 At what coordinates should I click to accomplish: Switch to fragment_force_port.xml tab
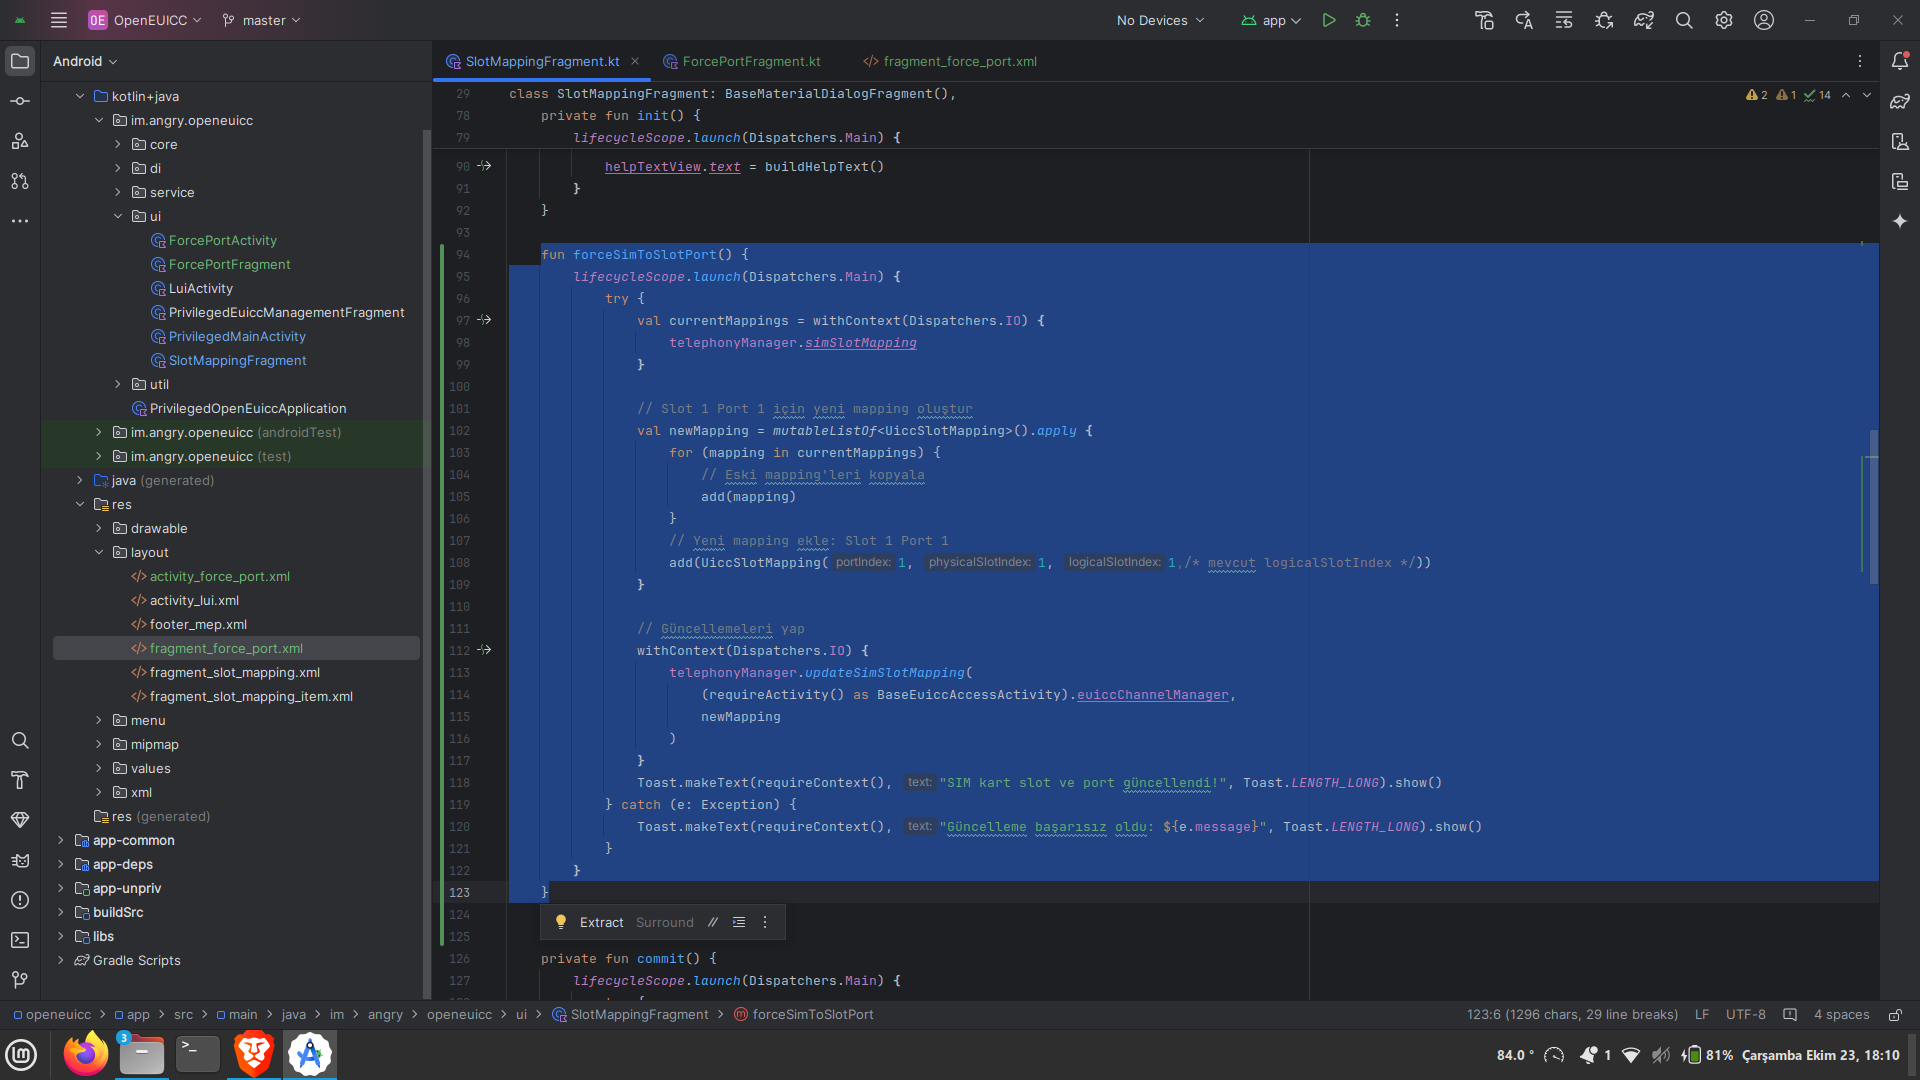[x=958, y=61]
